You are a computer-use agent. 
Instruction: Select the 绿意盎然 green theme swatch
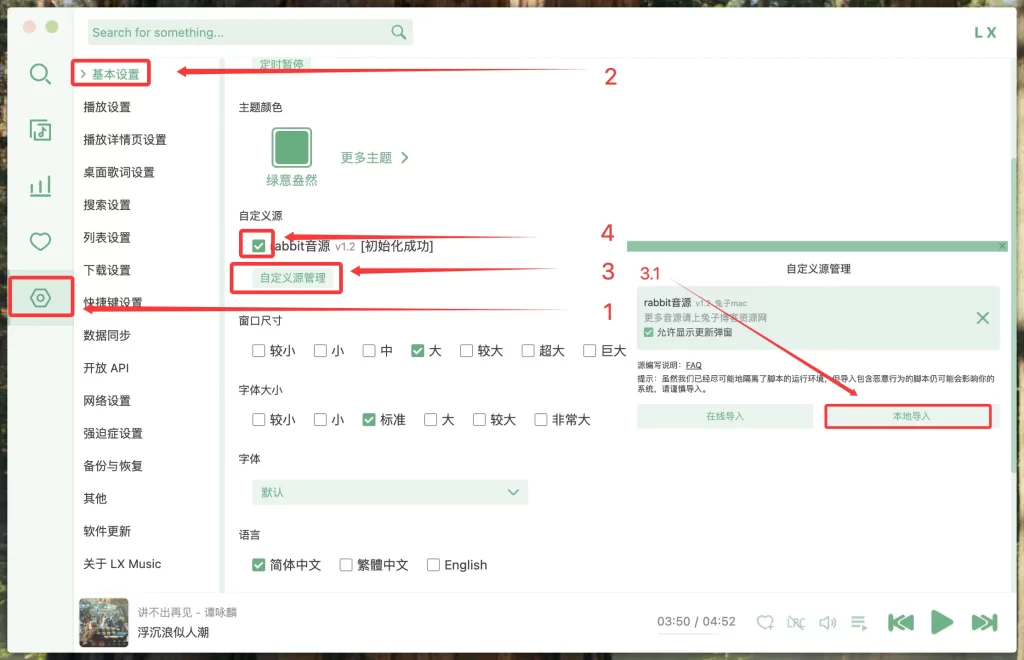292,148
